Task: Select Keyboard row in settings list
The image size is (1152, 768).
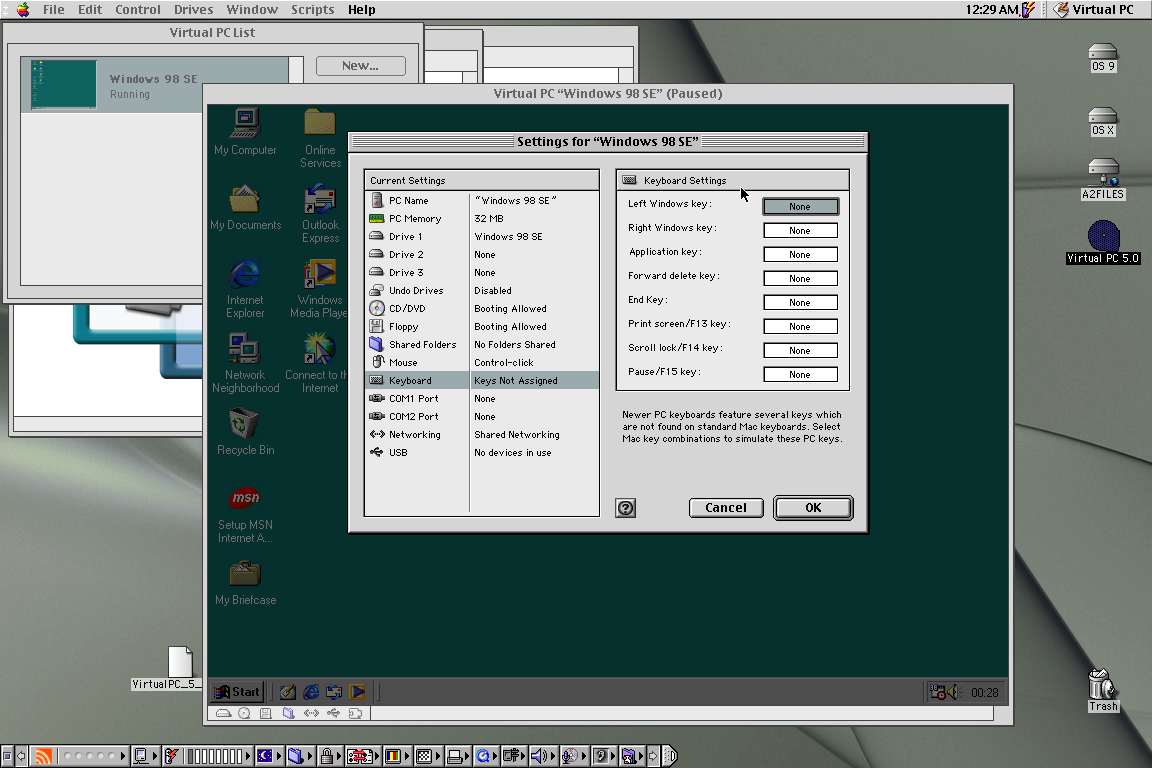Action: click(482, 381)
